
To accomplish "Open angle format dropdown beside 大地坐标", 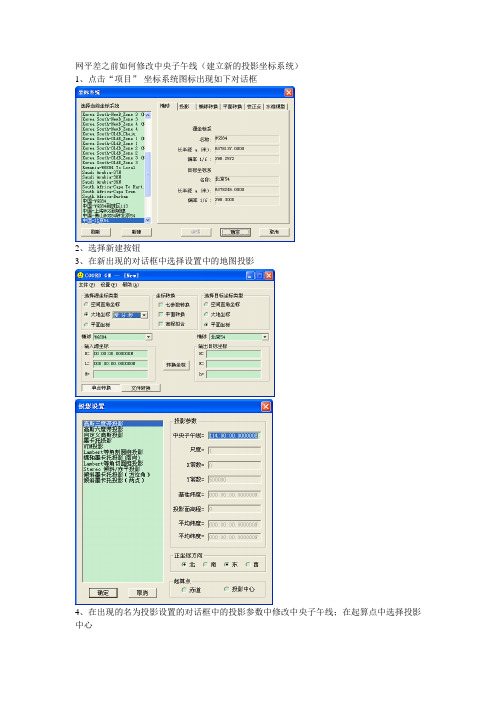I will coord(144,315).
